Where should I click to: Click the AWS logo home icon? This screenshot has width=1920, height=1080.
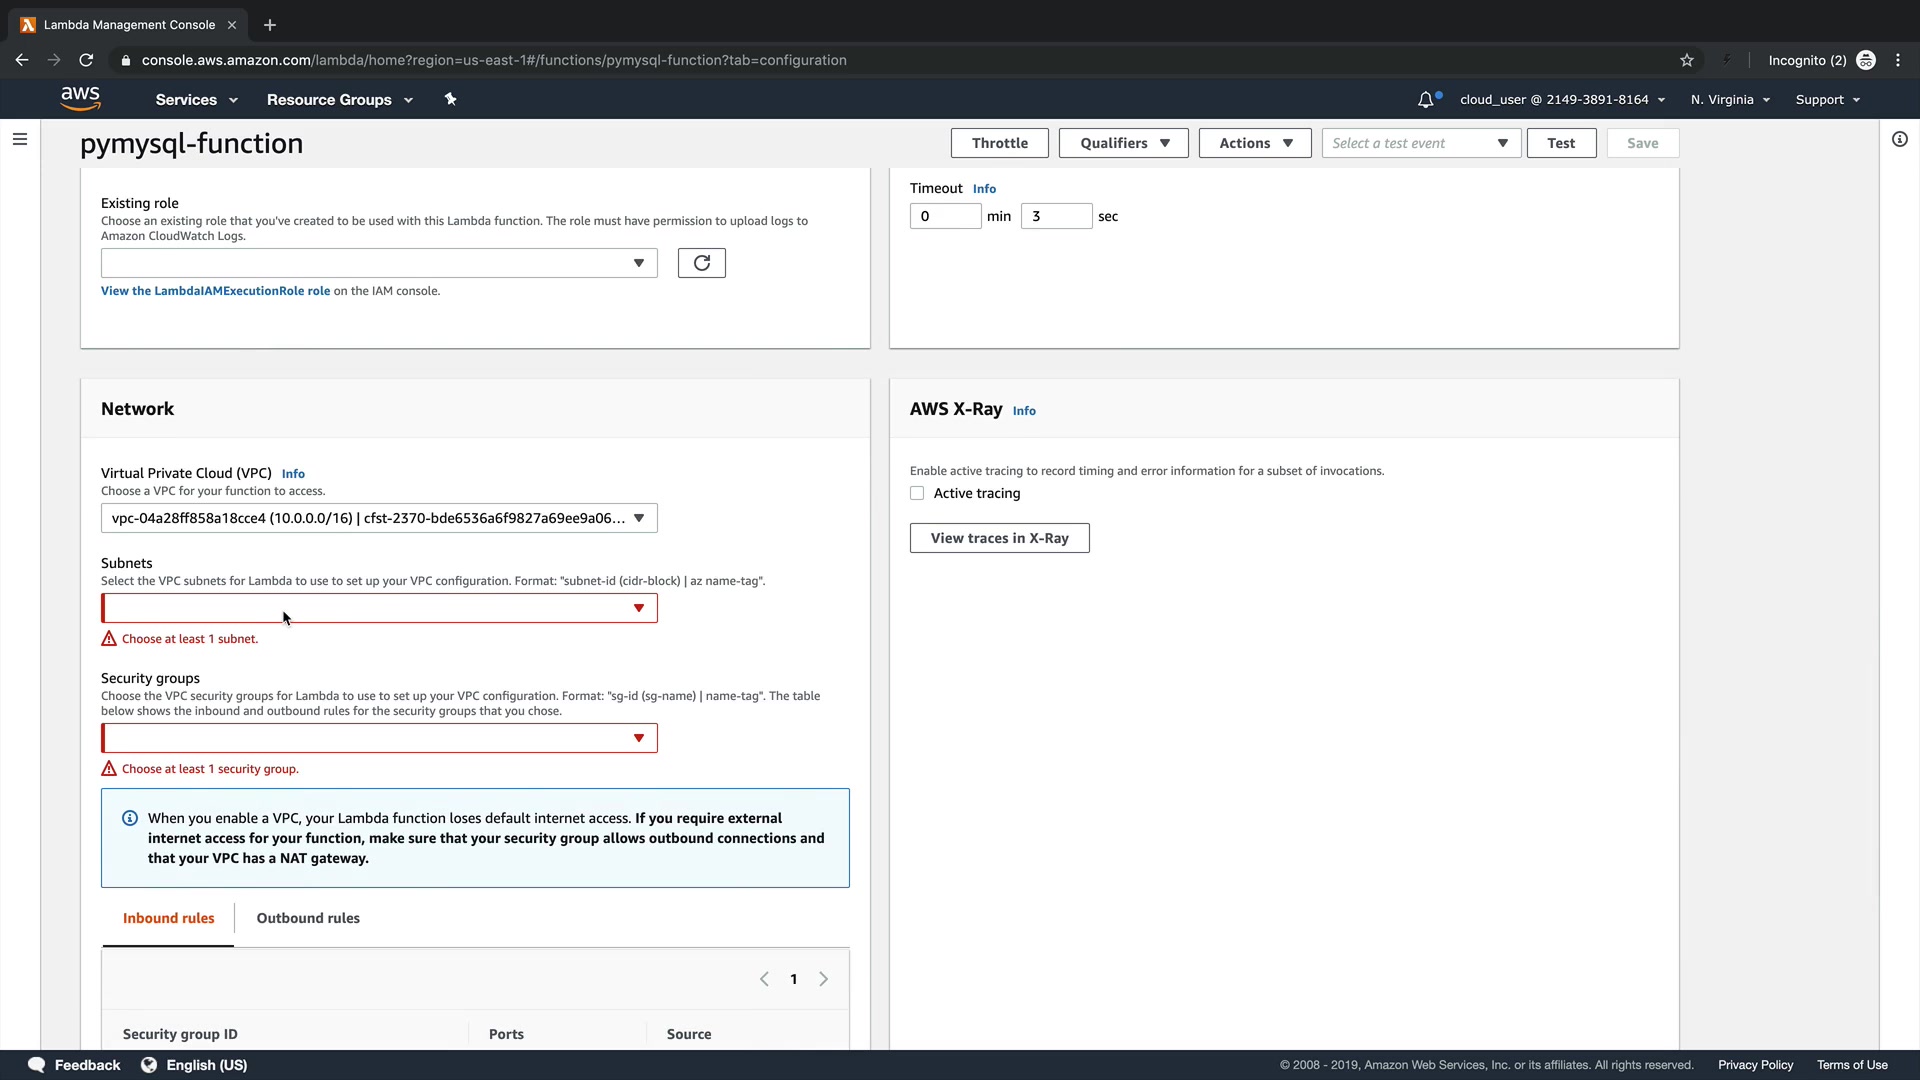(x=80, y=98)
